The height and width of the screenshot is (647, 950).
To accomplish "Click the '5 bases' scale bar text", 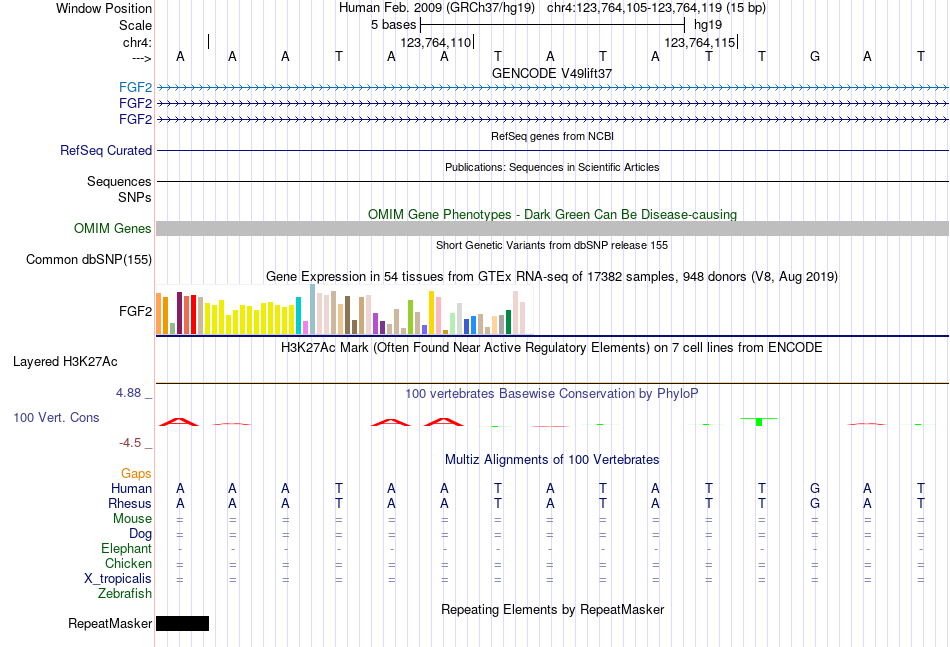I will (x=394, y=25).
